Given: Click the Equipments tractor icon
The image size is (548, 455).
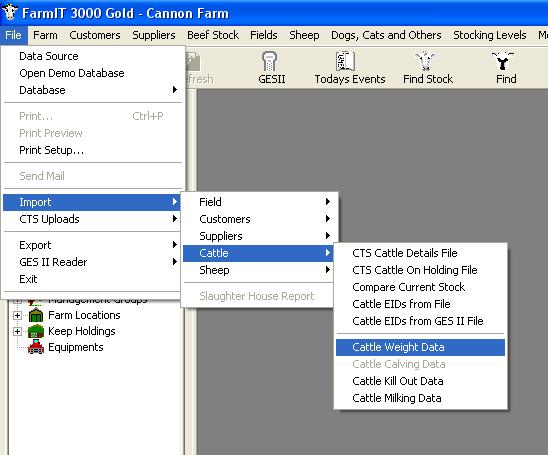Looking at the screenshot, I should coord(36,347).
